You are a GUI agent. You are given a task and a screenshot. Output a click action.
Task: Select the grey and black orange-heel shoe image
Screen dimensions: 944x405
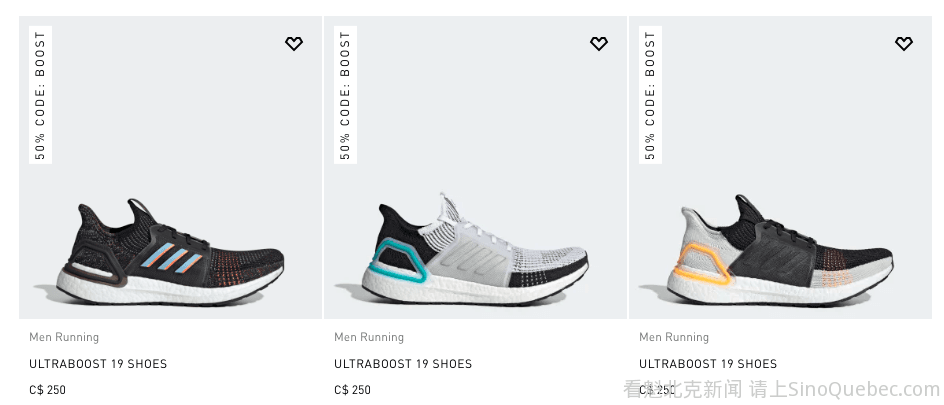click(x=780, y=250)
